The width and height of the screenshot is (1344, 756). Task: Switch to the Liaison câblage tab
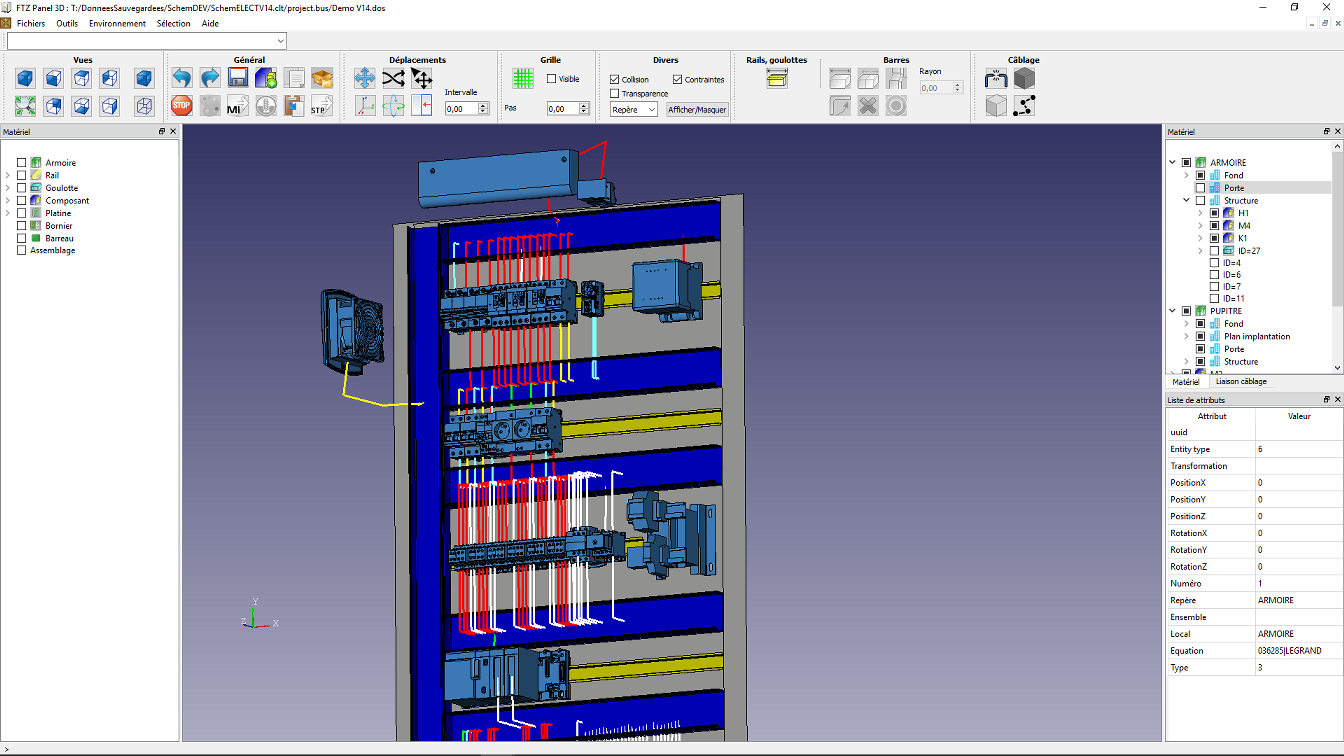[x=1241, y=382]
